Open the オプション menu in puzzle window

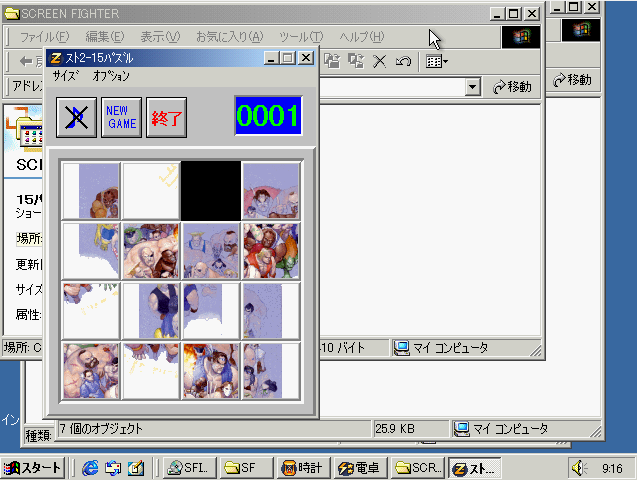pos(111,76)
